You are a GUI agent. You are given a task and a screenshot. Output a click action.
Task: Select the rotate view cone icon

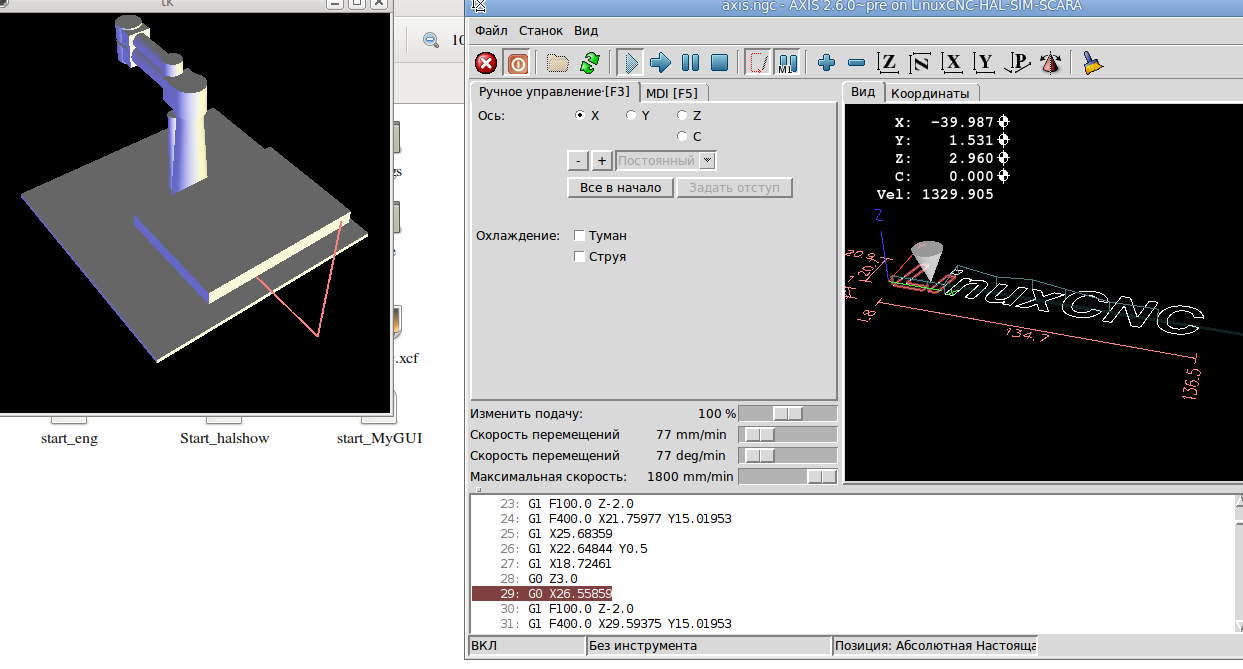point(1049,63)
